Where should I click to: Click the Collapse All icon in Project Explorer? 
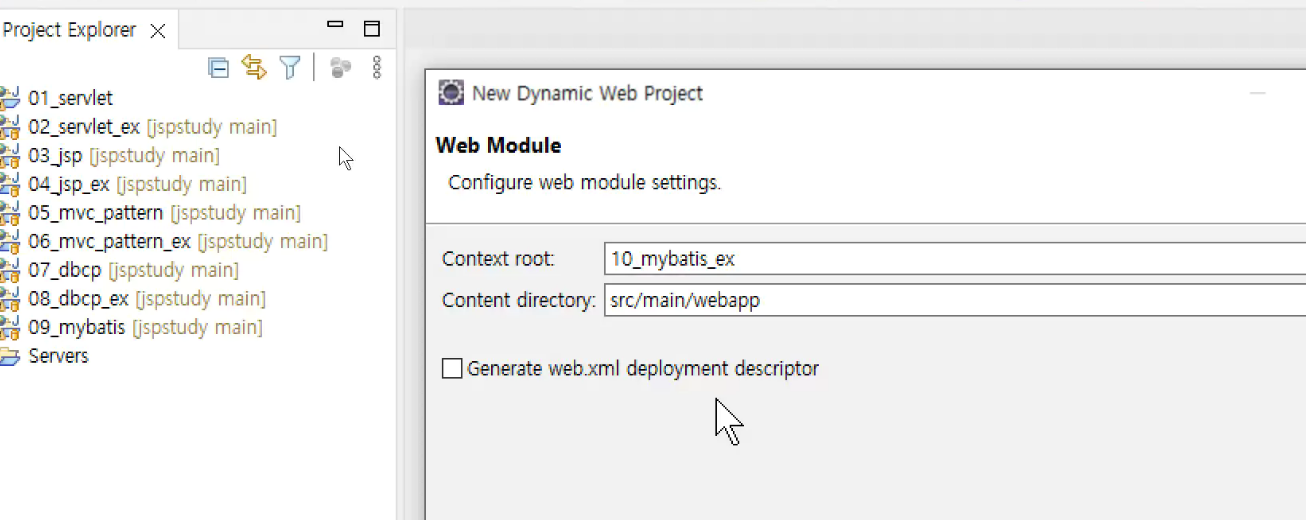coord(218,68)
